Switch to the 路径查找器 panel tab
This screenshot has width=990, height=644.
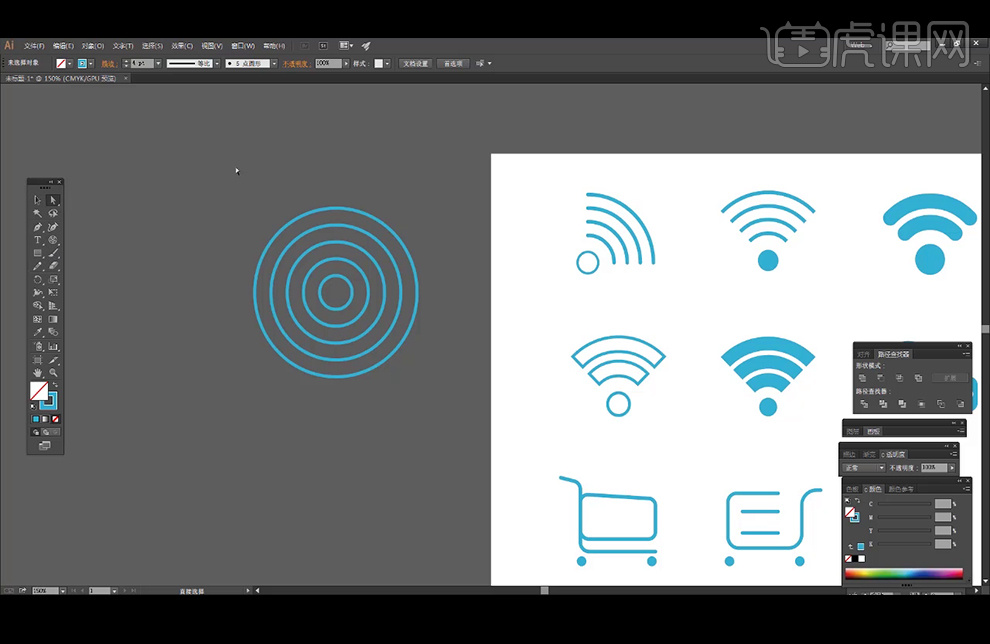(x=894, y=354)
